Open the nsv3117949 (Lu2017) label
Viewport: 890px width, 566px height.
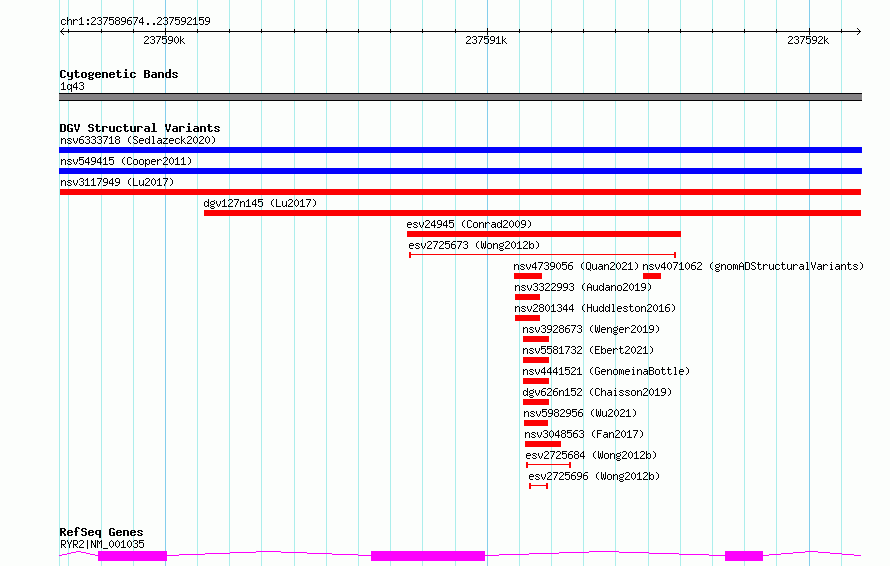coord(117,182)
